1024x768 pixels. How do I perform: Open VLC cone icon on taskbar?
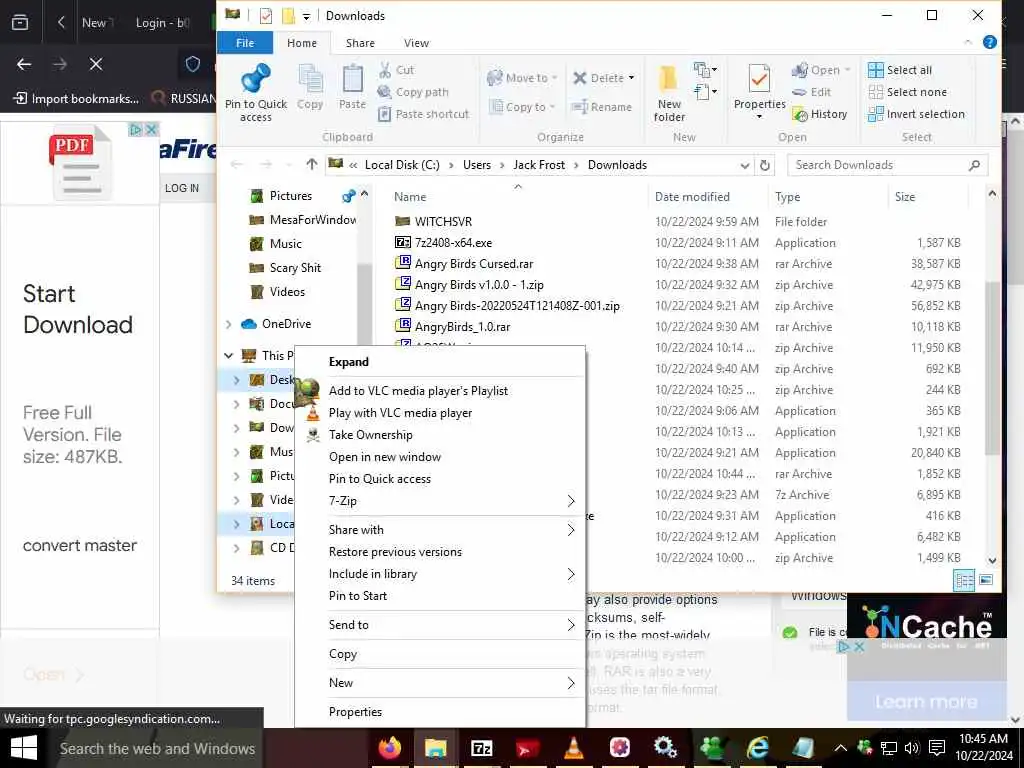coord(573,748)
